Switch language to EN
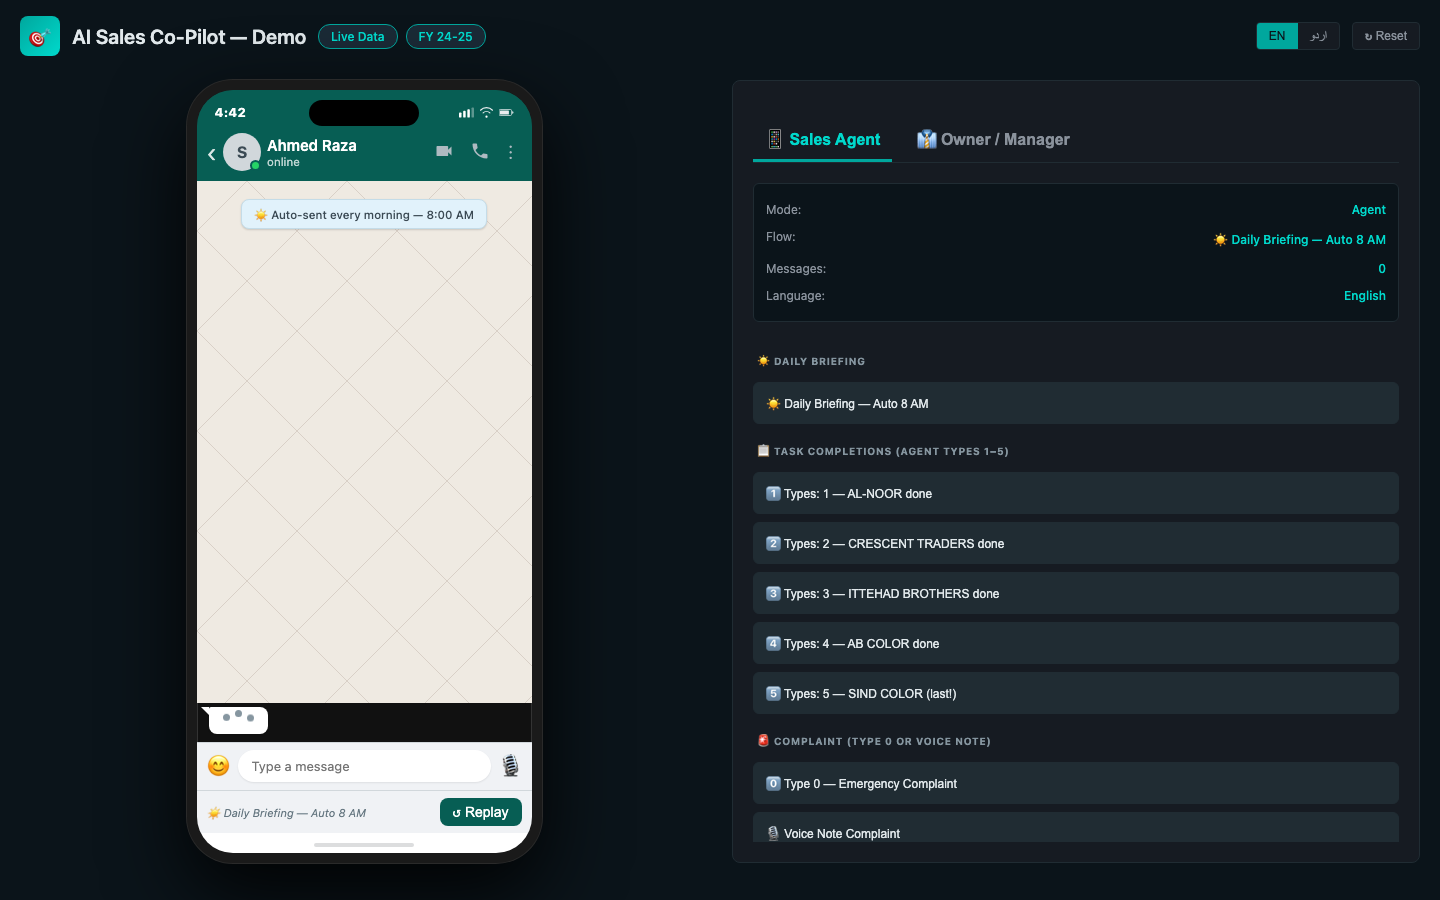The width and height of the screenshot is (1440, 900). pyautogui.click(x=1277, y=36)
